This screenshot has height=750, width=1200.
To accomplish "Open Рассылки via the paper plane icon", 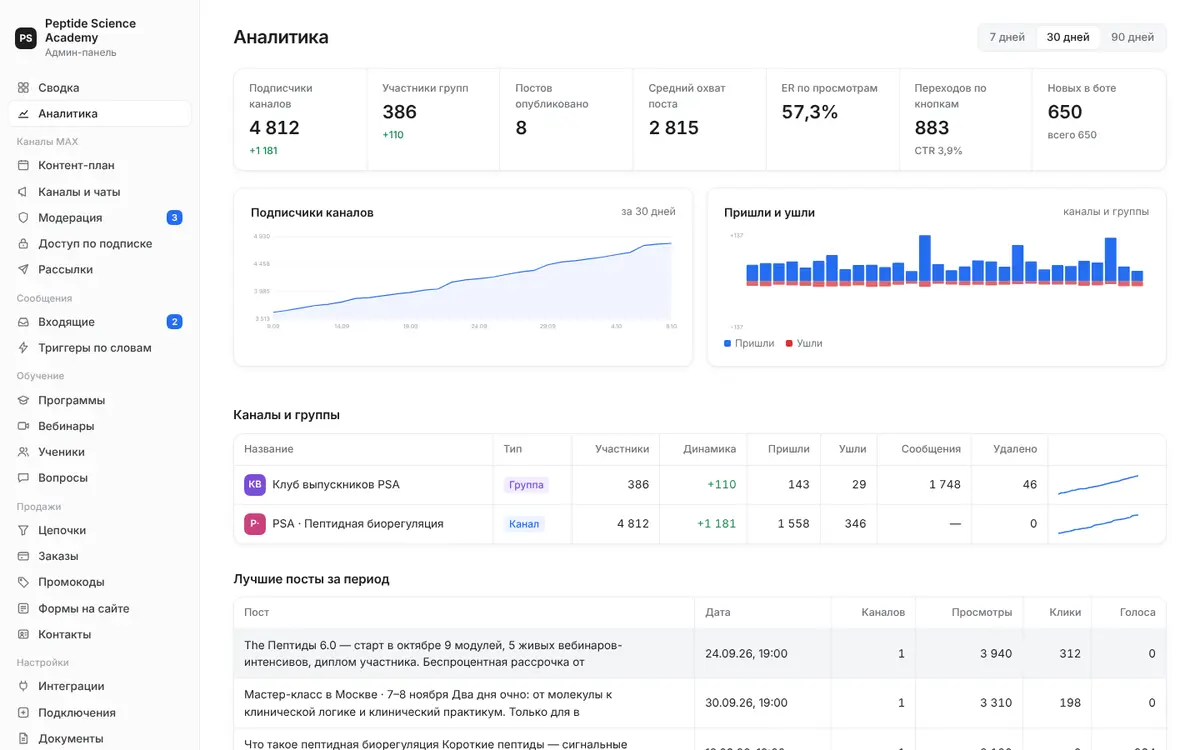I will tap(23, 269).
